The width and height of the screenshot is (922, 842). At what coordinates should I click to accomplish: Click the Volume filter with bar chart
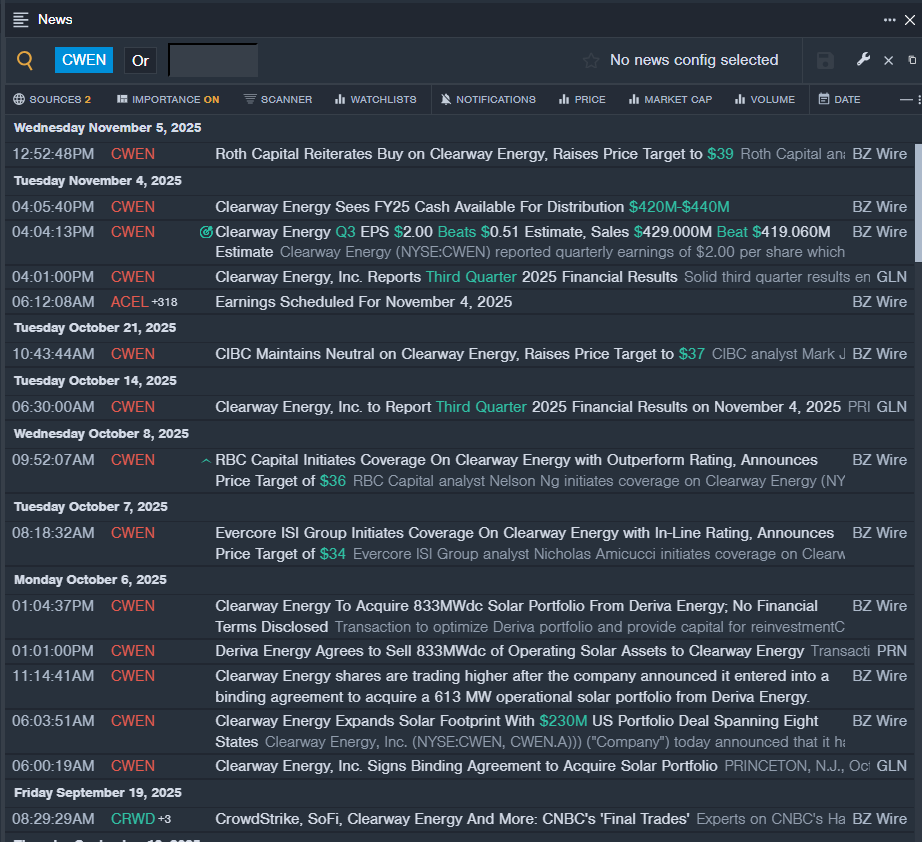pos(764,99)
